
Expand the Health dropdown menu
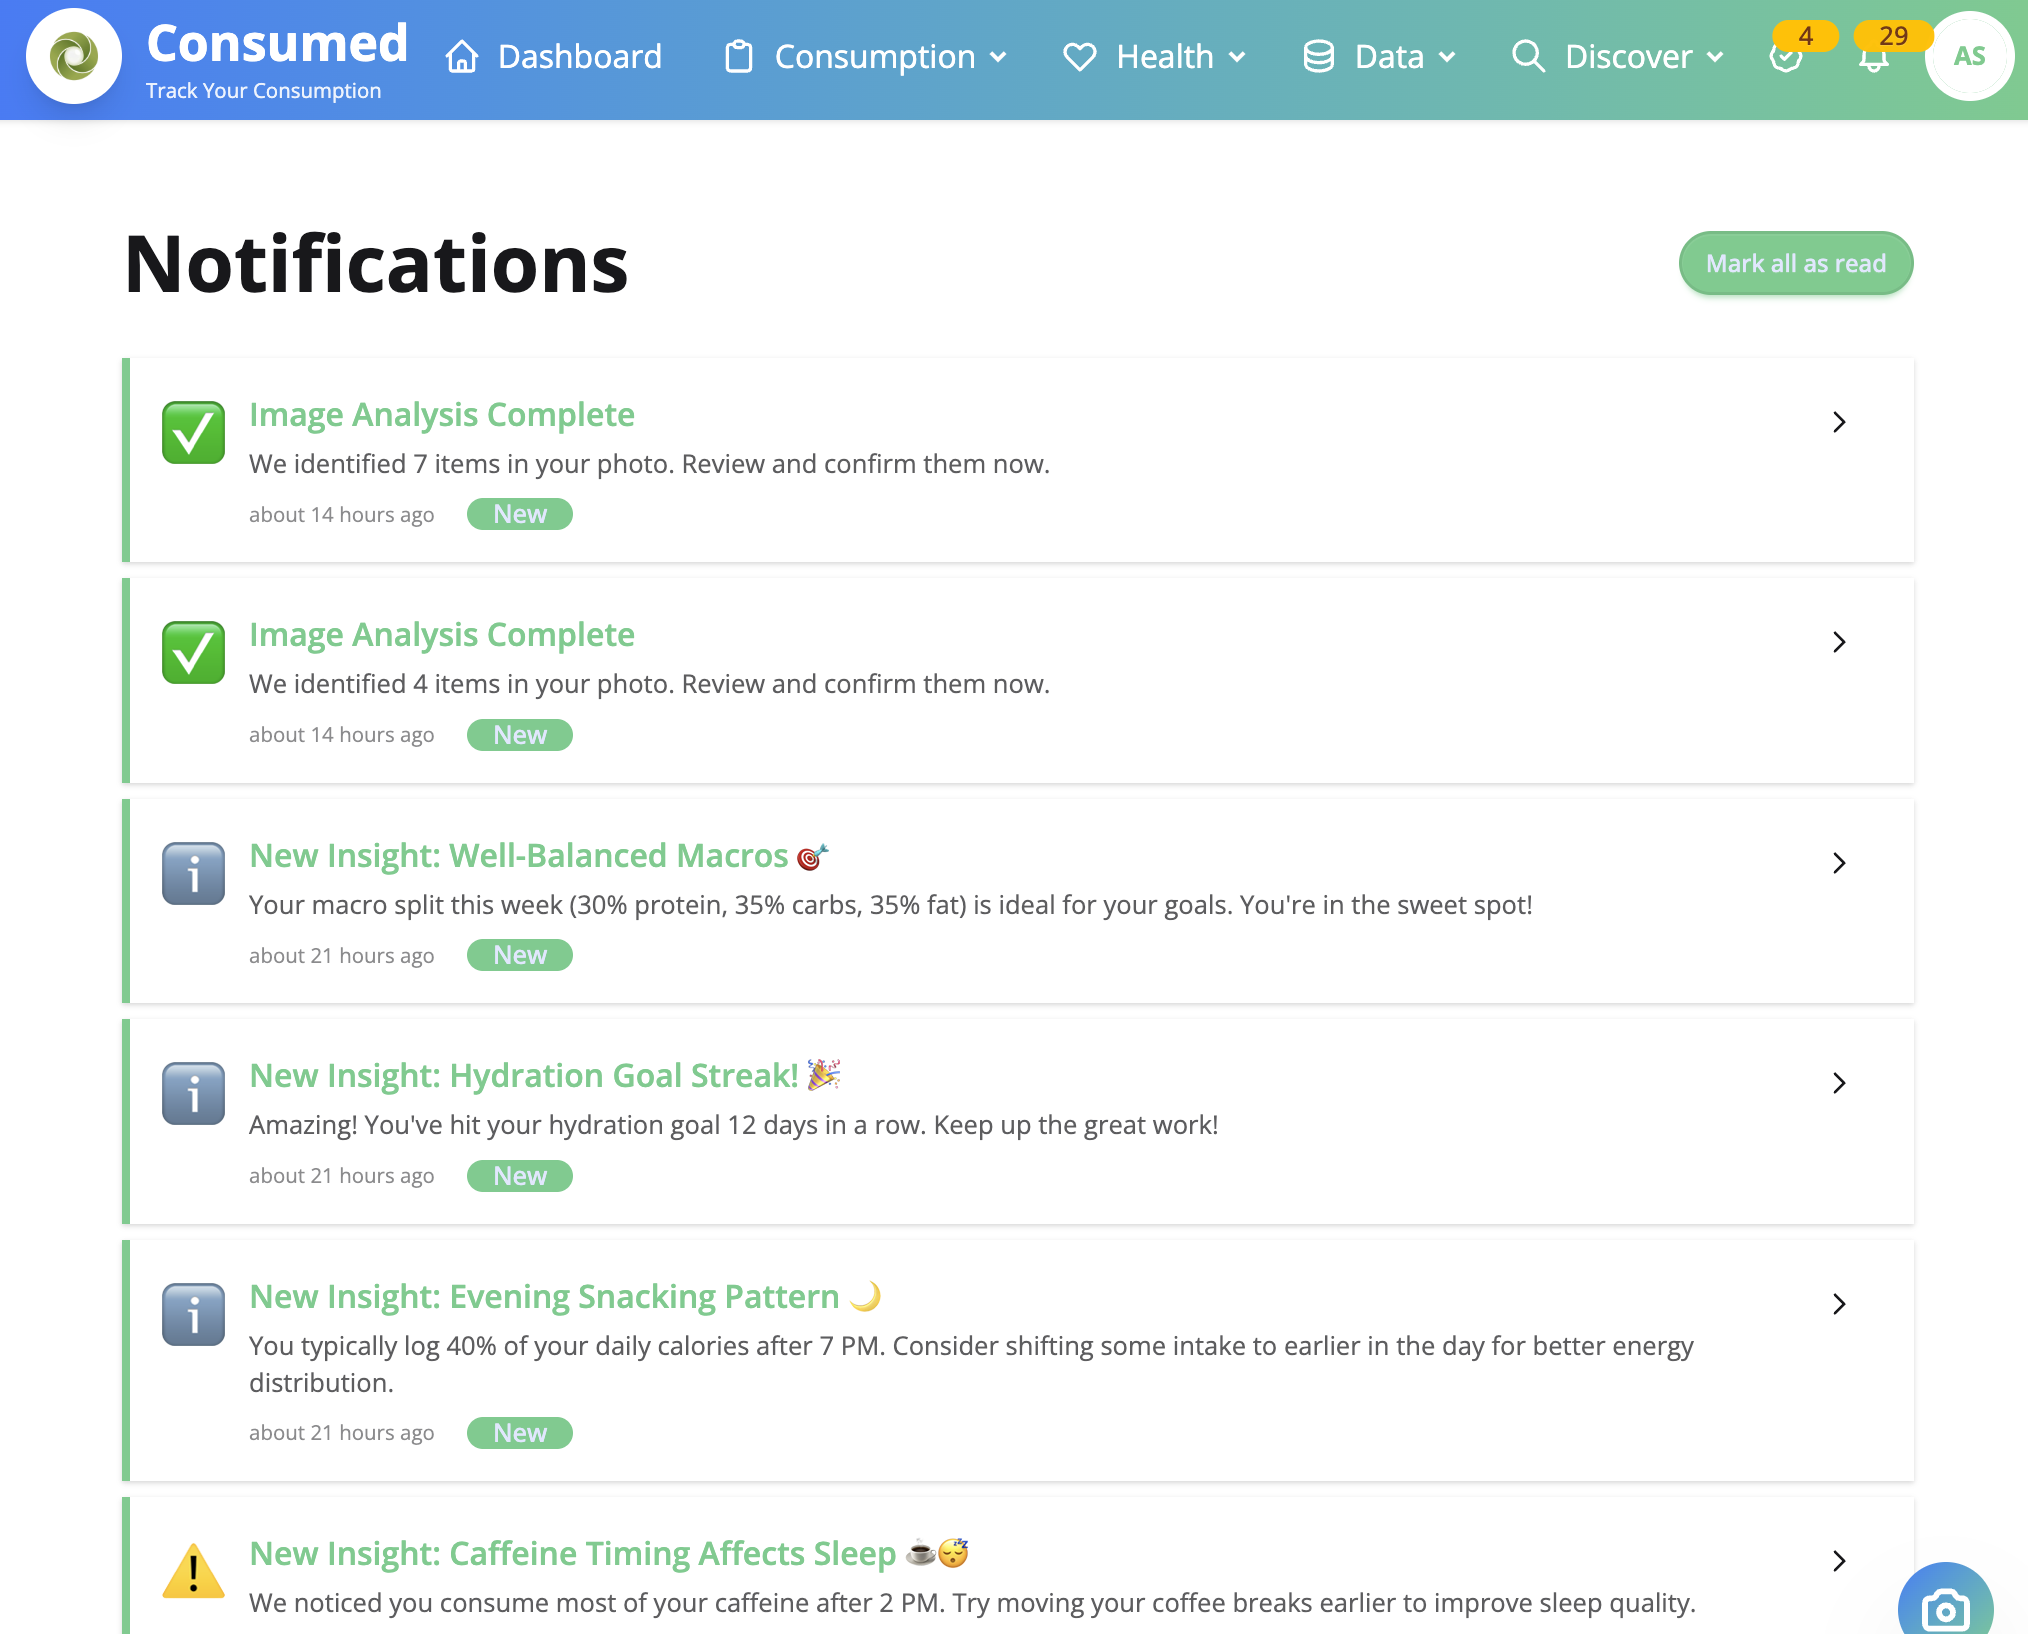(1238, 58)
